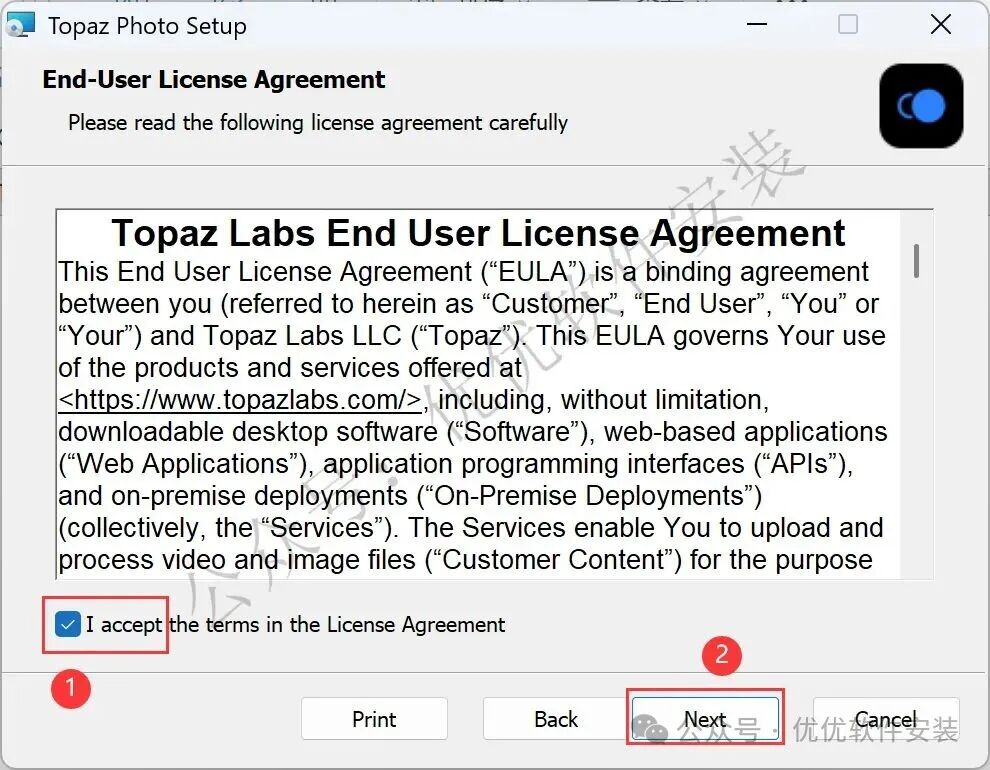Click the 'Topaz Photo Setup' title bar text
This screenshot has height=770, width=990.
[147, 26]
